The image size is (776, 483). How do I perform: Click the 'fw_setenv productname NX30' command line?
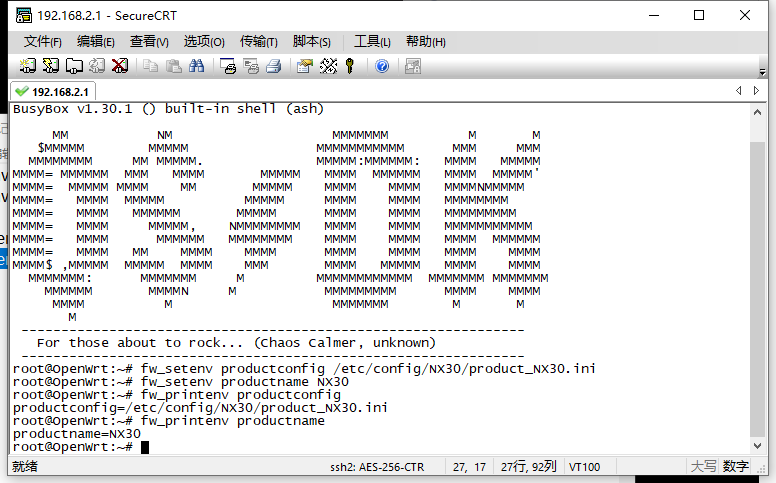[x=181, y=382]
